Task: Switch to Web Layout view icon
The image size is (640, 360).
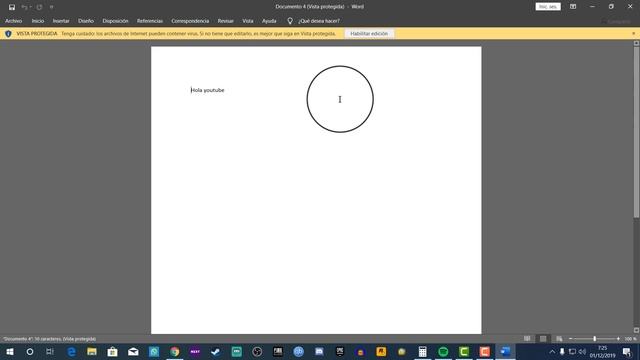Action: tap(559, 339)
